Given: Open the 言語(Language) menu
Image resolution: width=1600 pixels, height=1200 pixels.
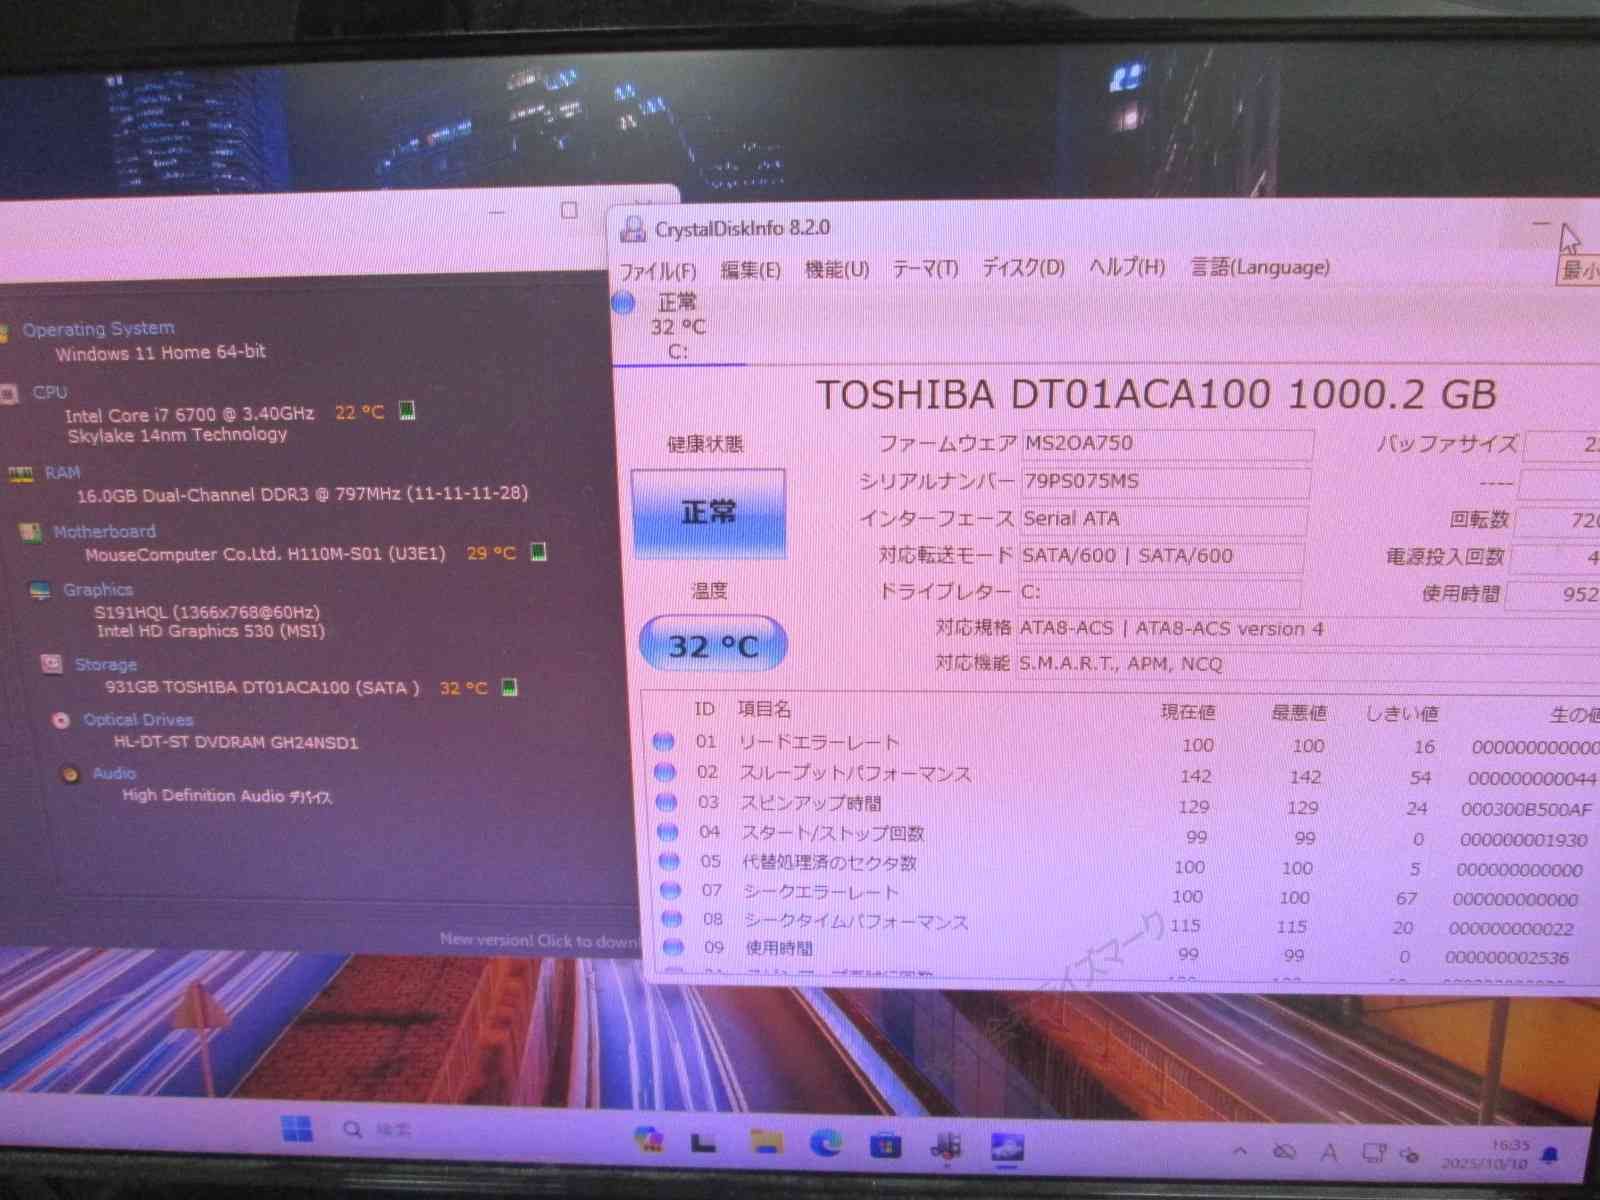Looking at the screenshot, I should 1258,267.
